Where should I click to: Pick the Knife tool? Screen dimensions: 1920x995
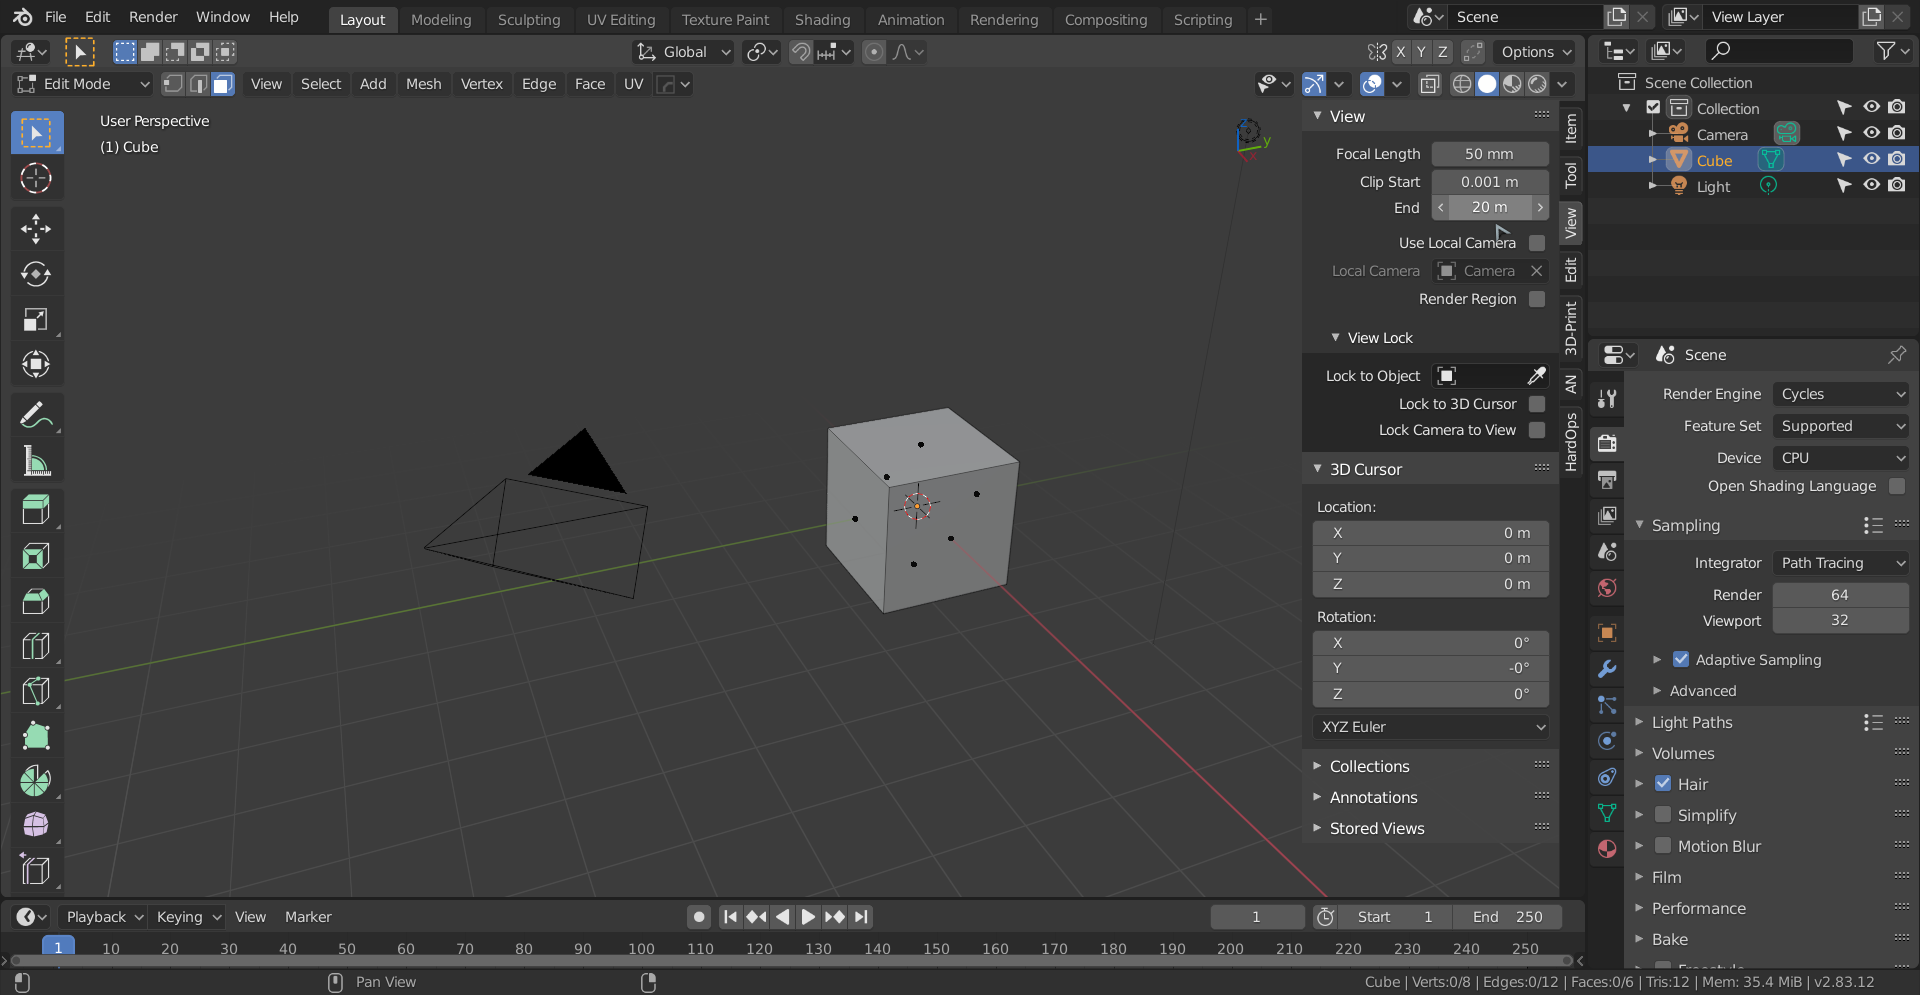[x=36, y=691]
